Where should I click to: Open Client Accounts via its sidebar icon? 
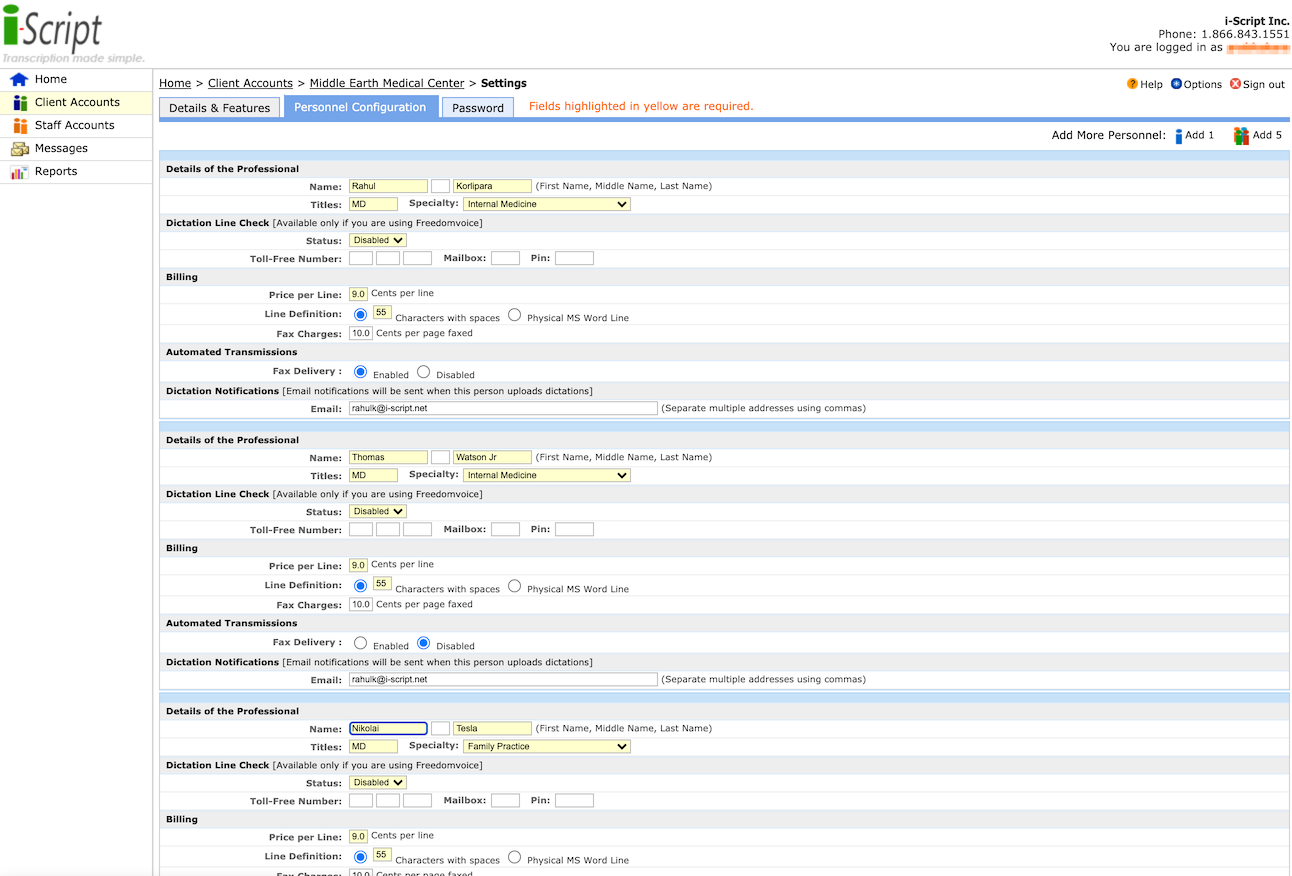[x=19, y=103]
